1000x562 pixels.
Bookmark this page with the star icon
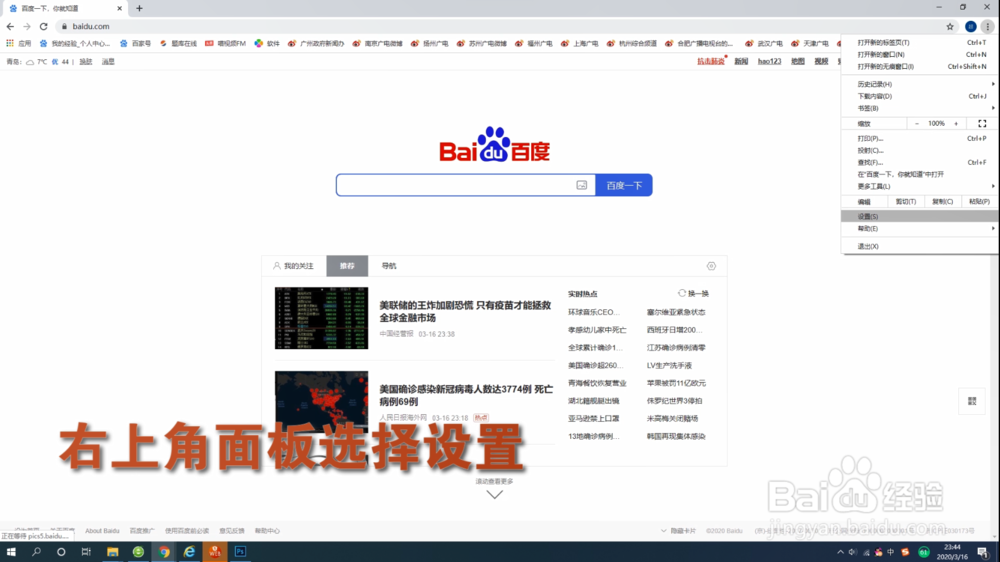pyautogui.click(x=950, y=26)
